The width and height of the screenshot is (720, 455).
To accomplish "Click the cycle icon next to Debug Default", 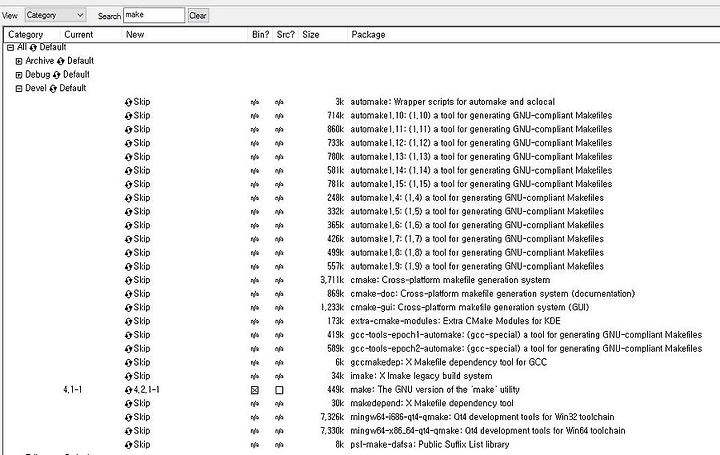I will coord(56,75).
